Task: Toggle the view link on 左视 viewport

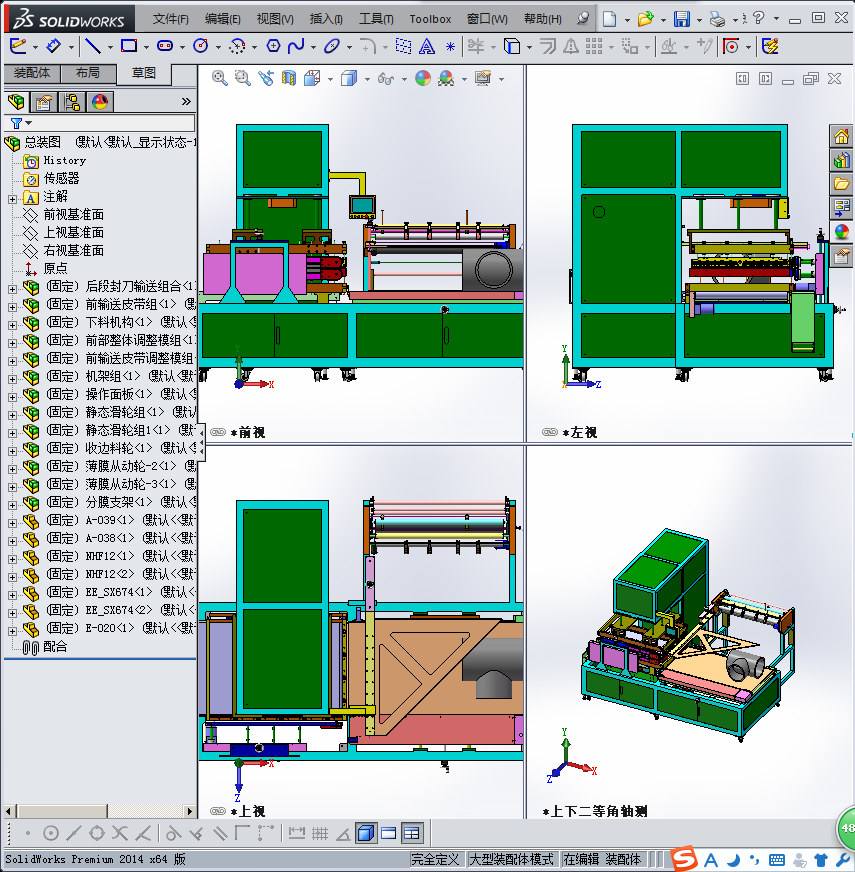Action: [x=550, y=432]
